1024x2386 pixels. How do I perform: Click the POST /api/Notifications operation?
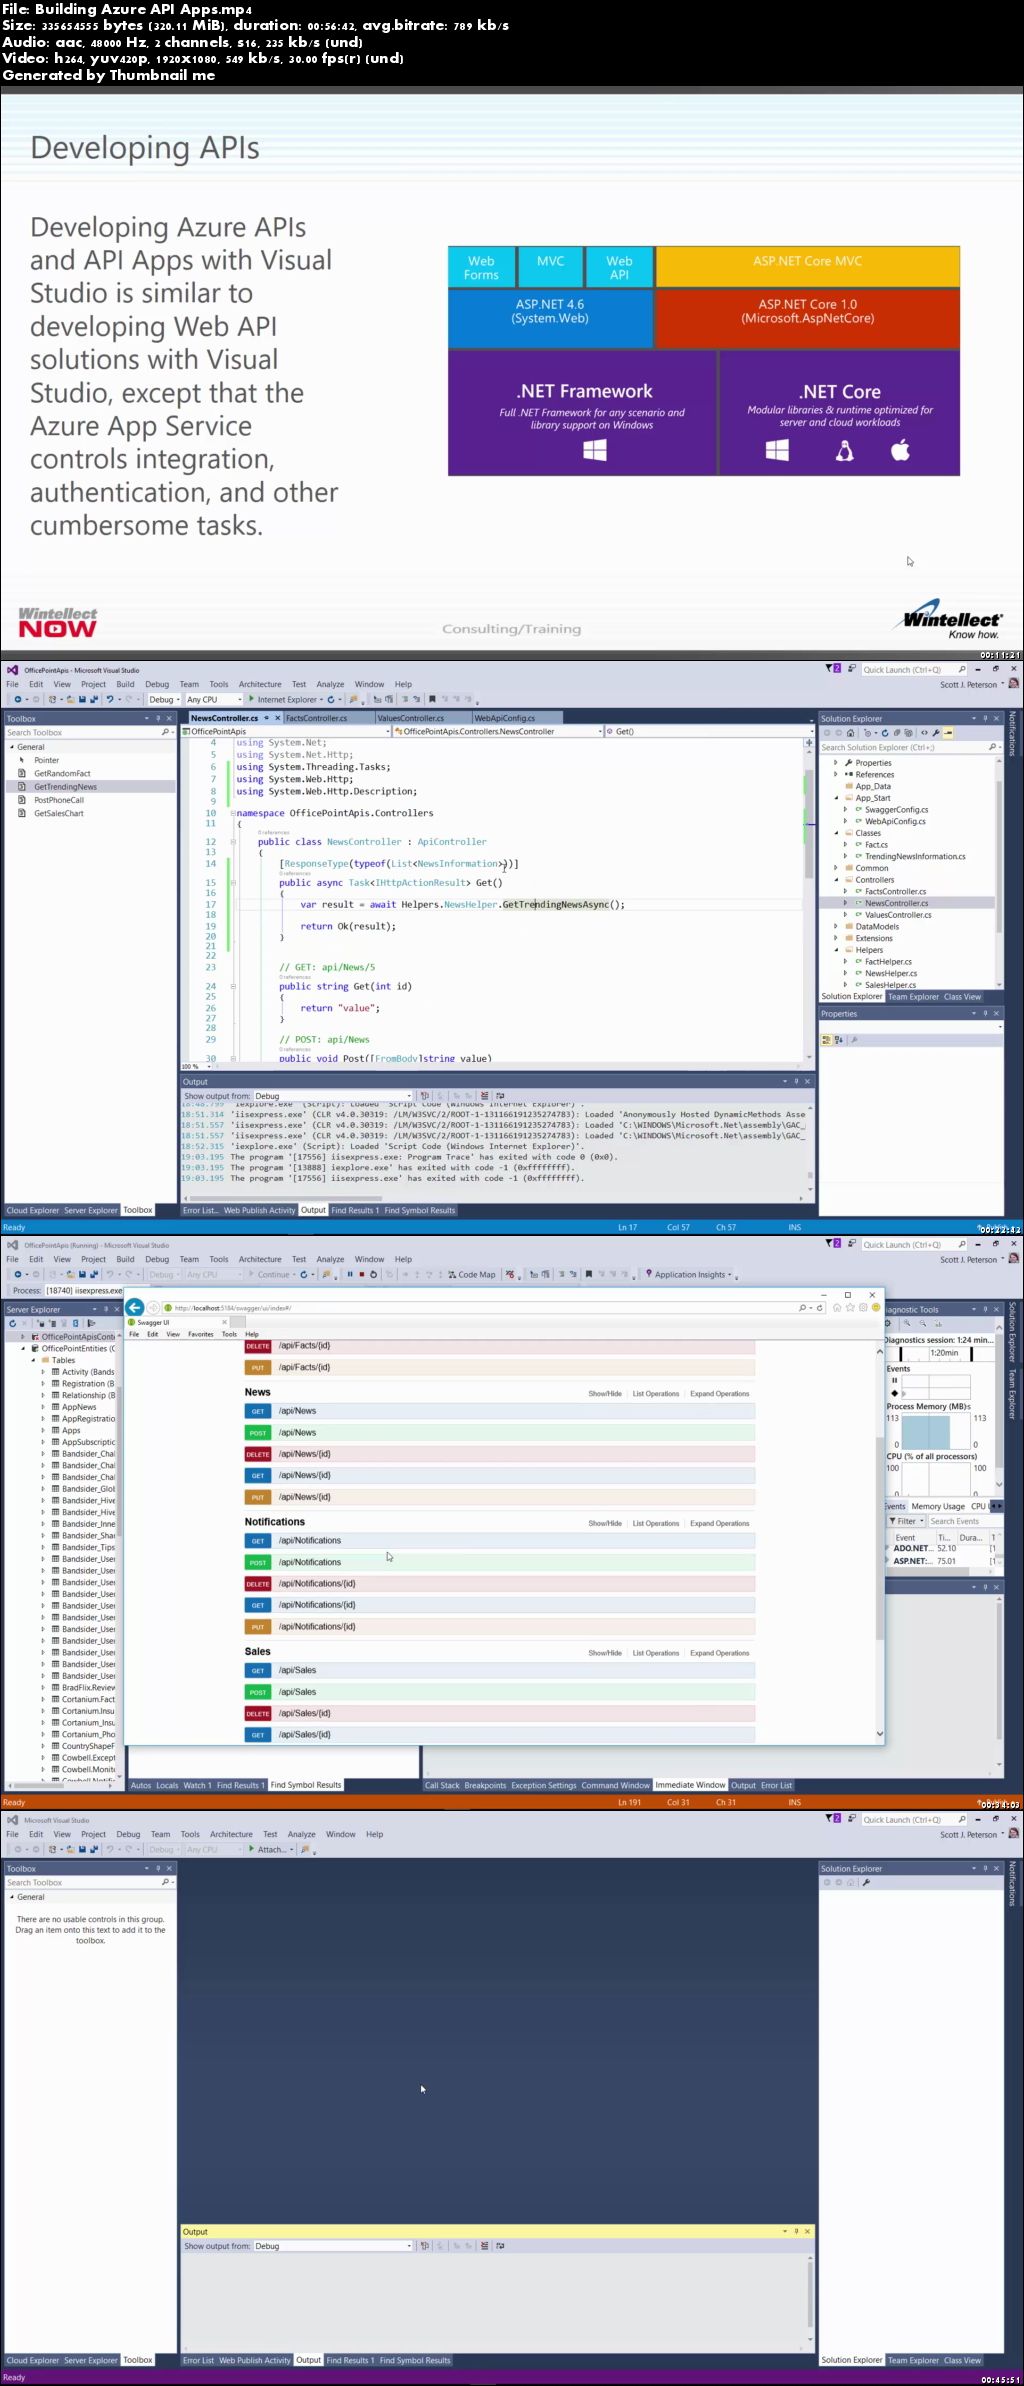500,1562
